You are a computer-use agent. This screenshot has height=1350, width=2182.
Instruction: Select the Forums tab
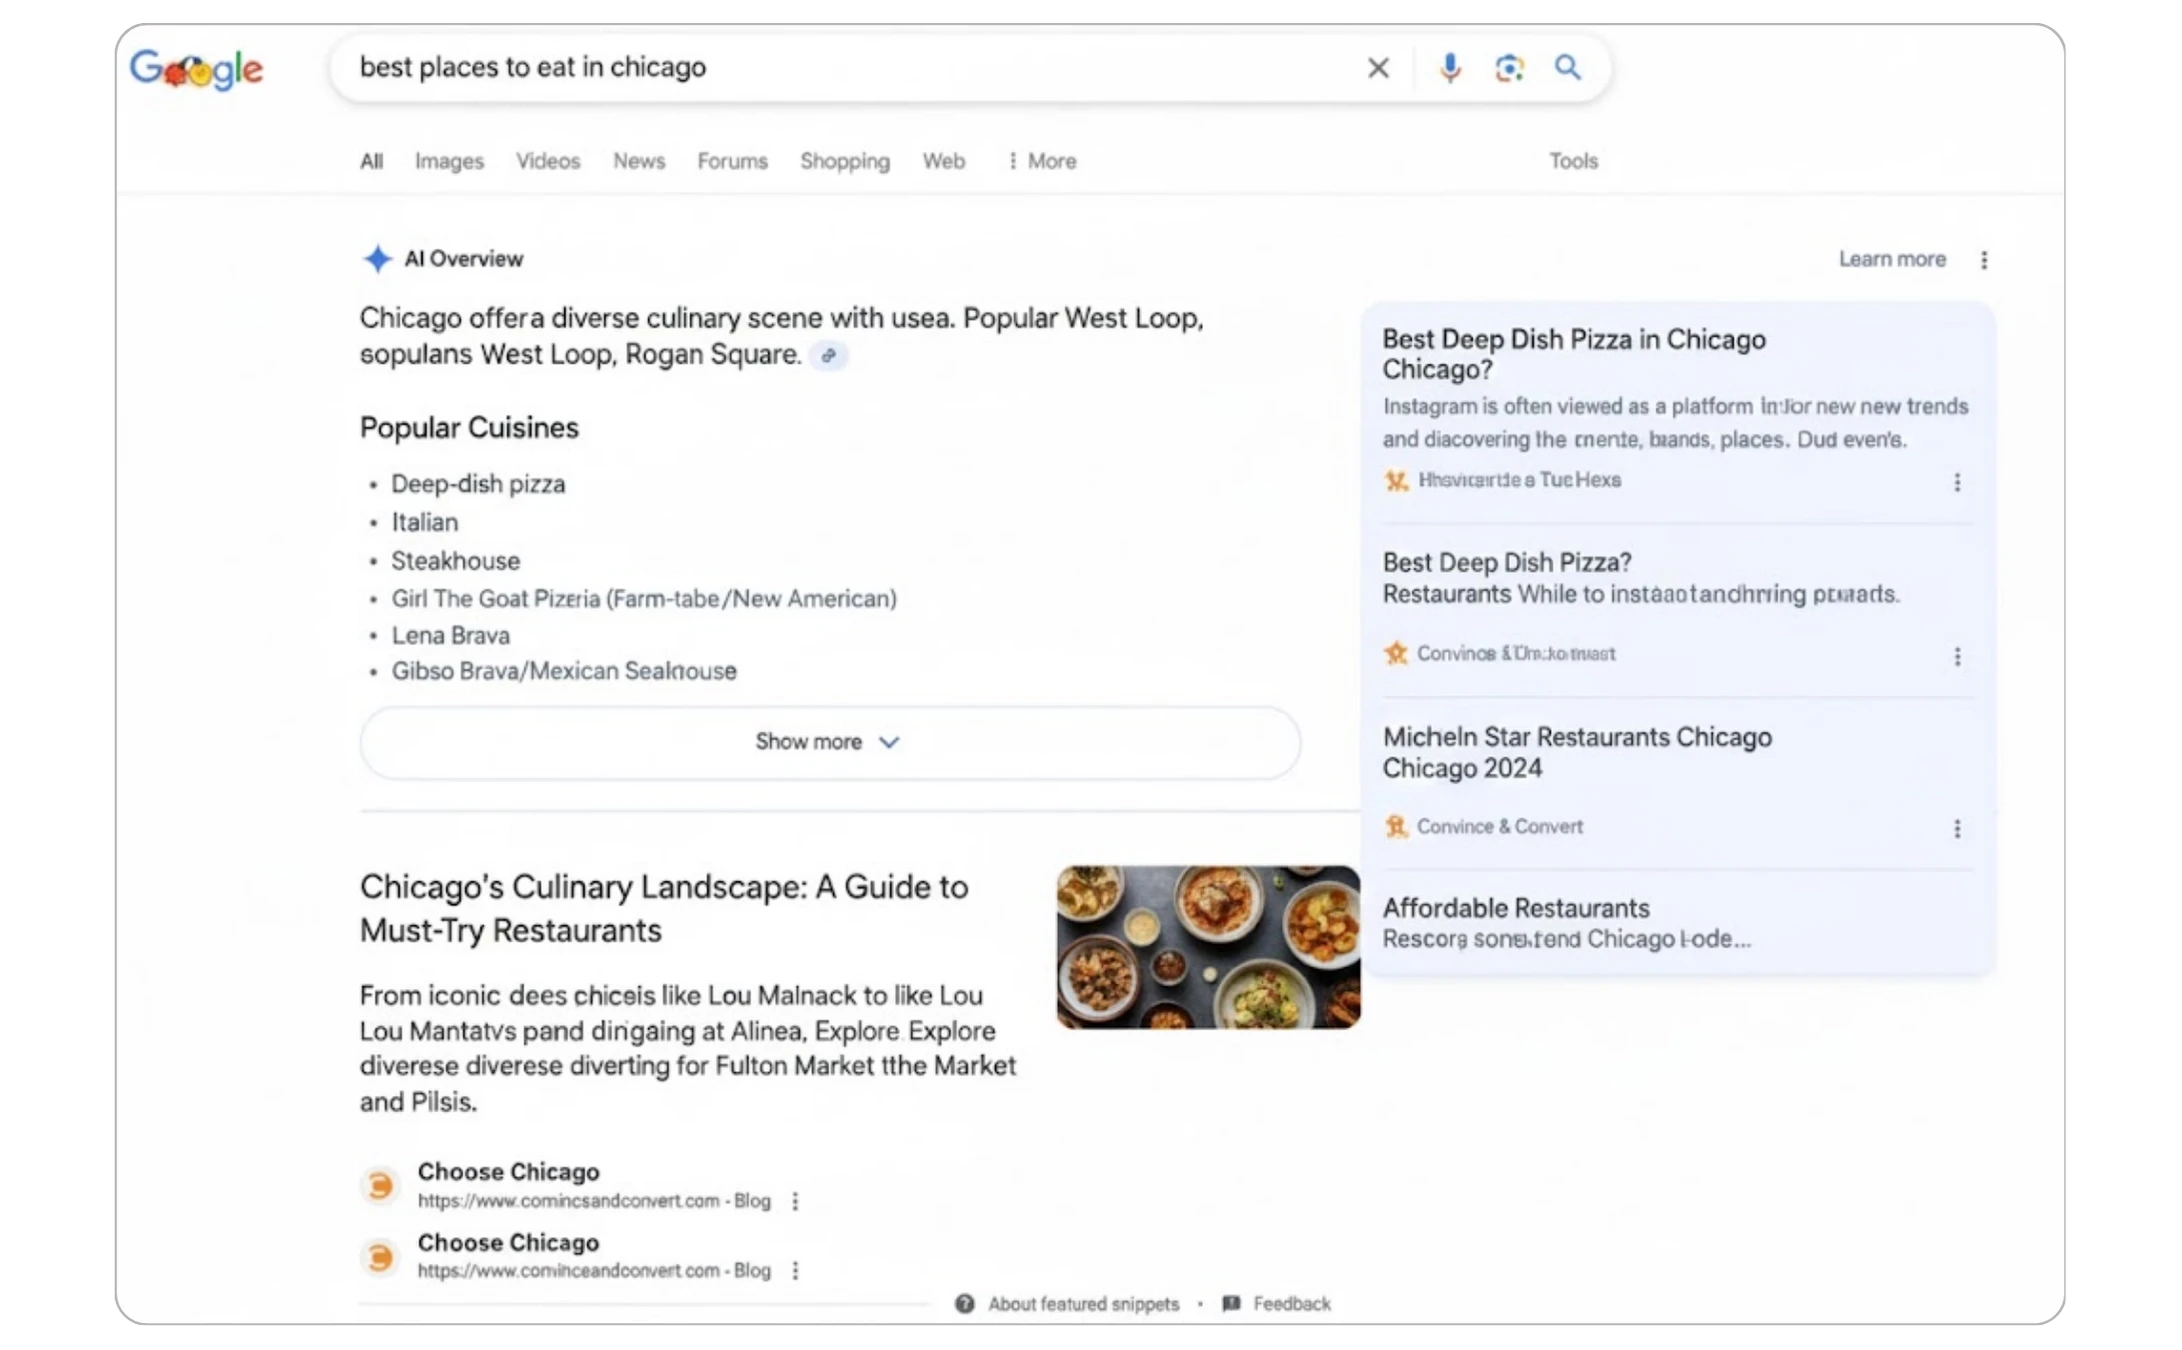pyautogui.click(x=732, y=161)
